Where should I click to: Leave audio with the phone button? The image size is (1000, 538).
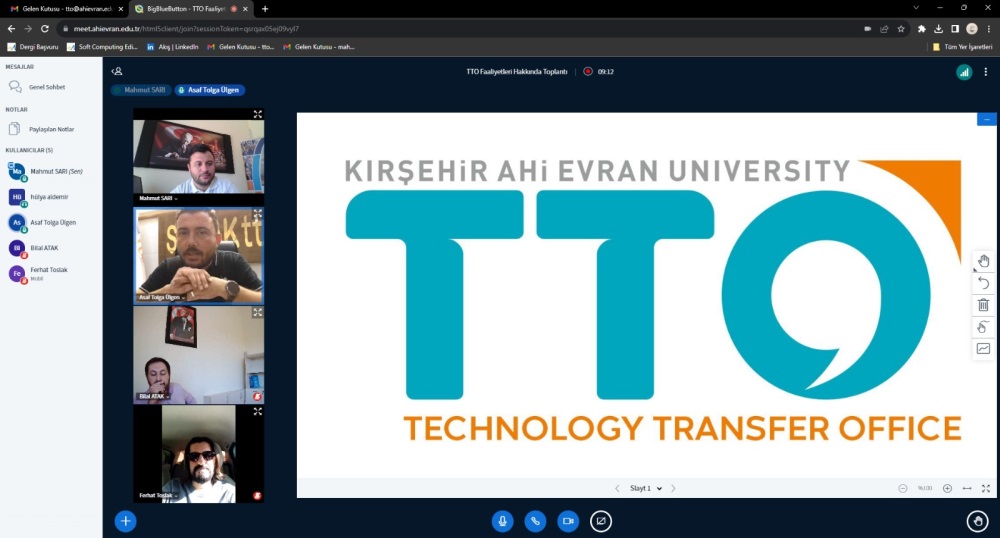tap(535, 521)
